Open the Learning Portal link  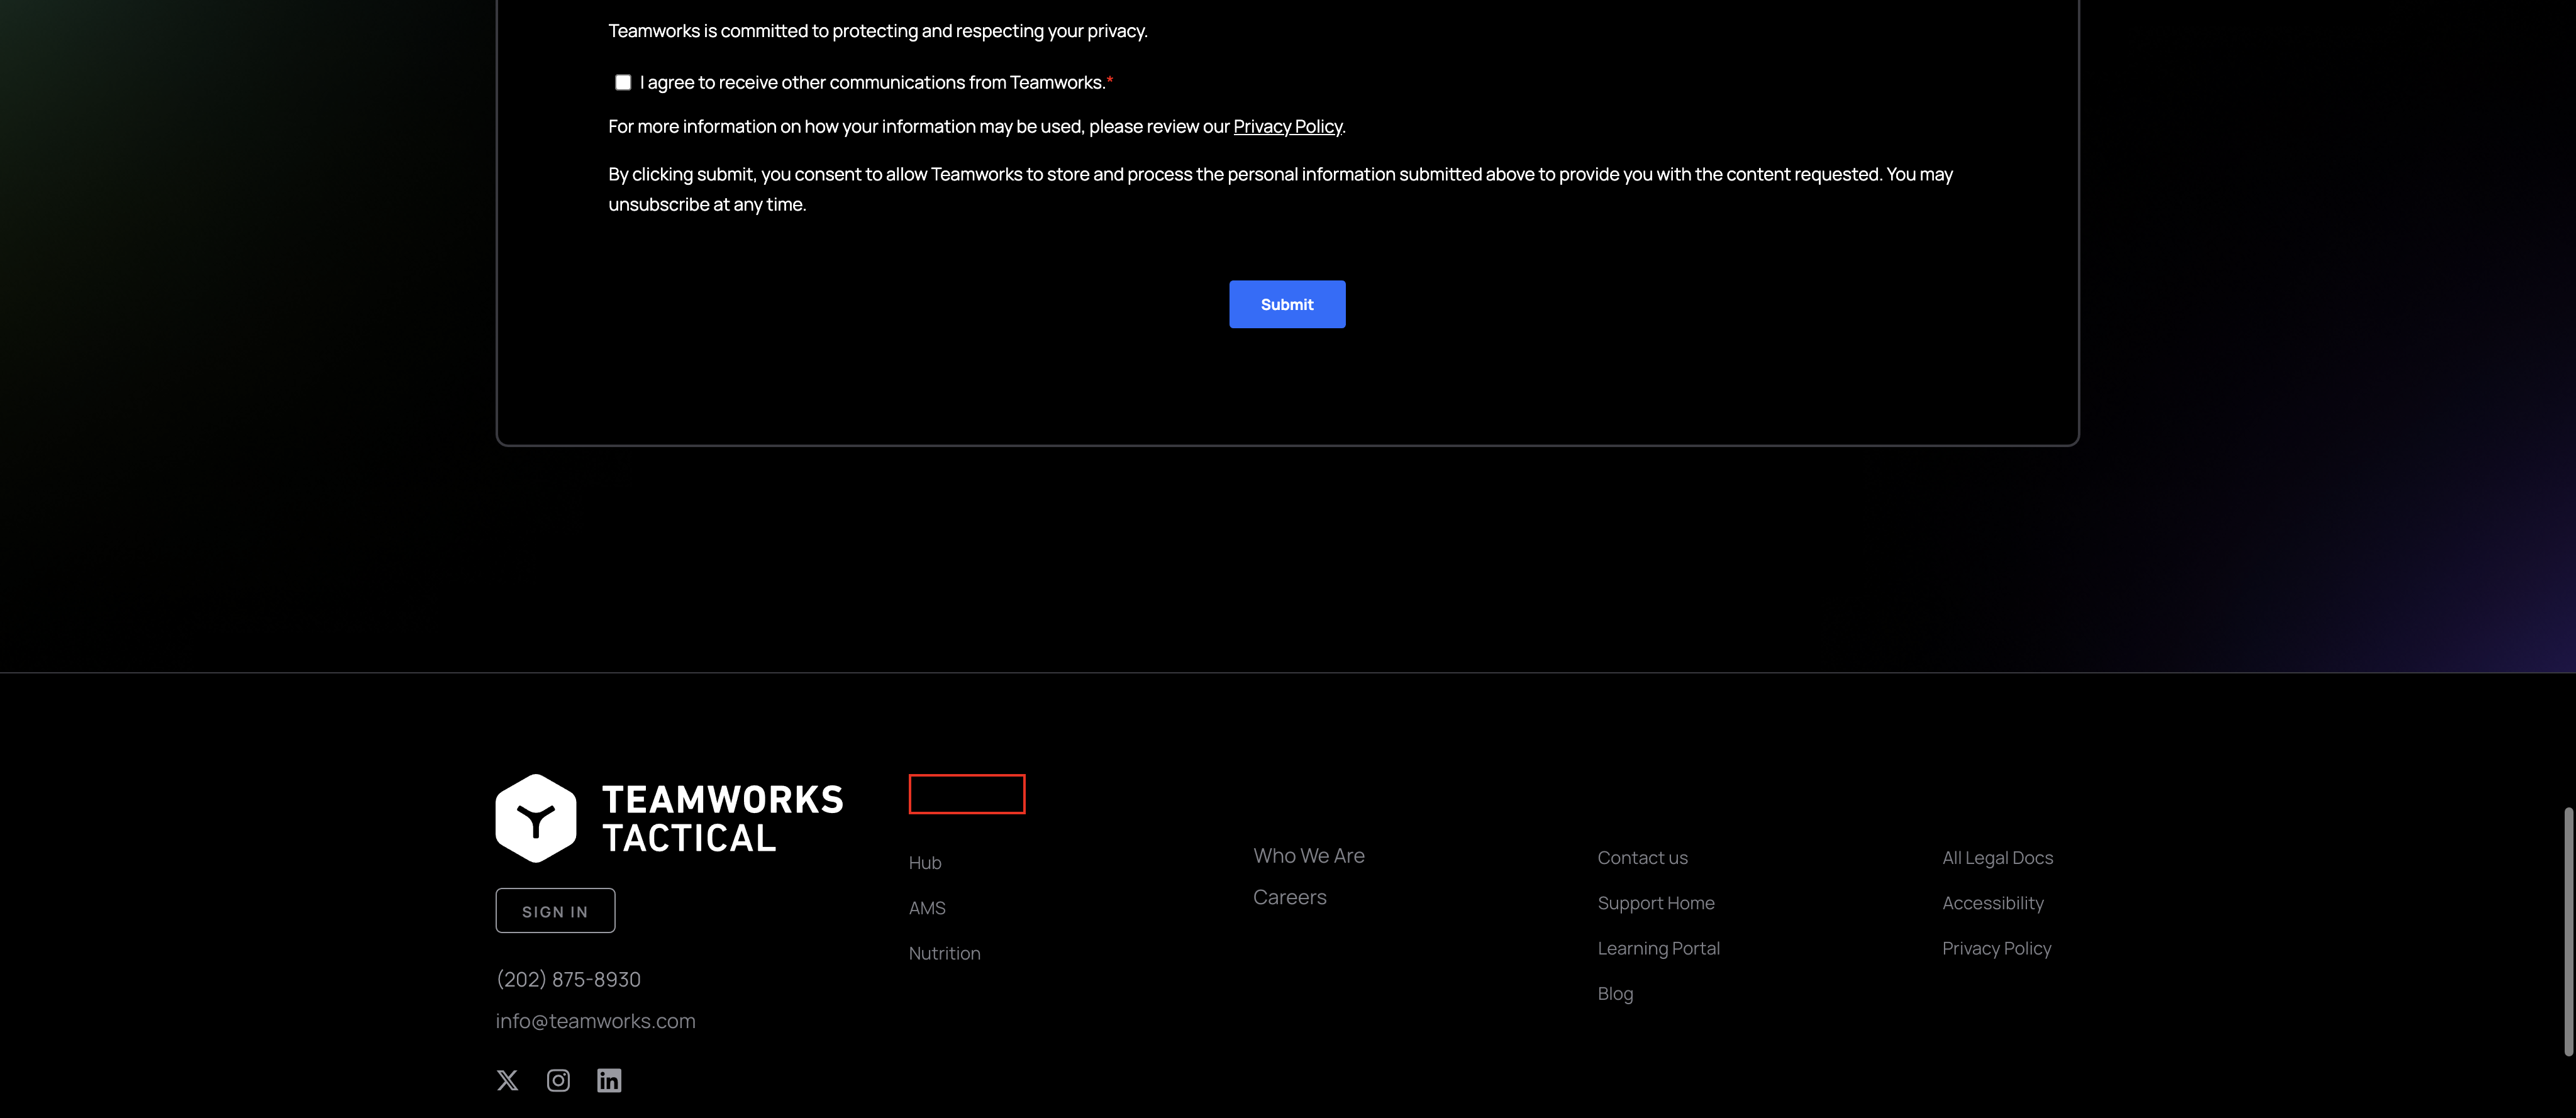1658,948
